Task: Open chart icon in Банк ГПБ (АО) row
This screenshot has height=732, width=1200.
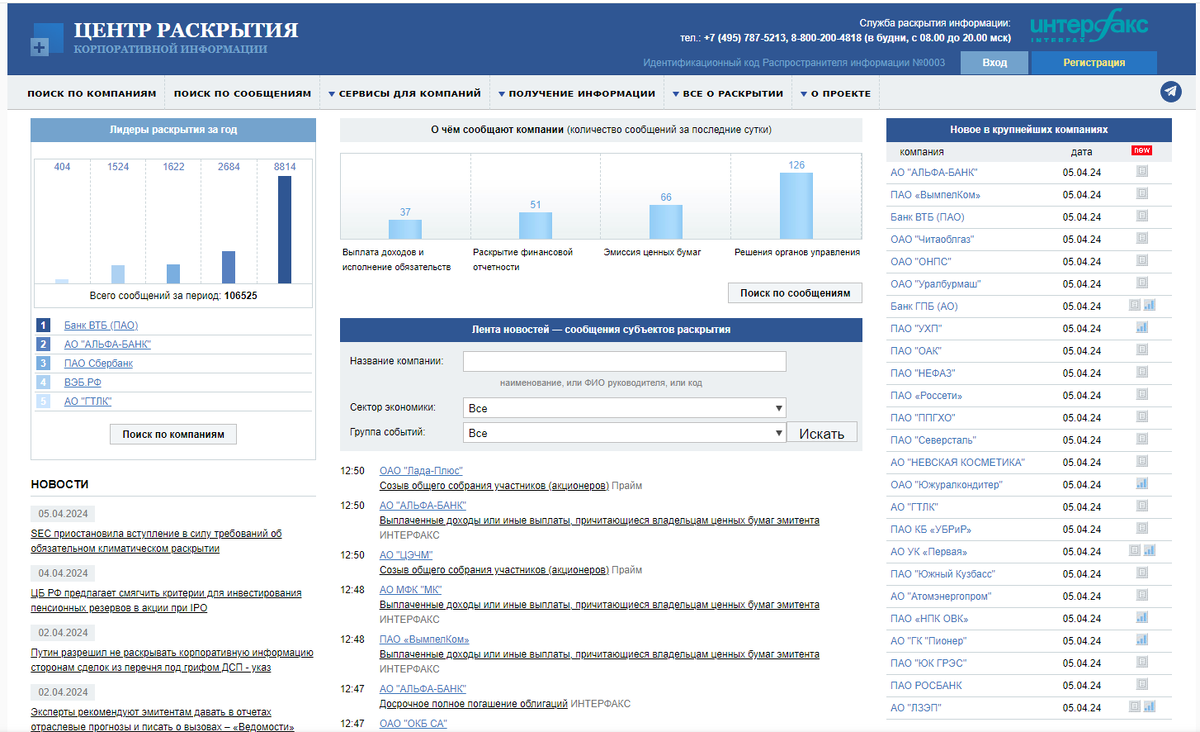Action: [x=1150, y=305]
